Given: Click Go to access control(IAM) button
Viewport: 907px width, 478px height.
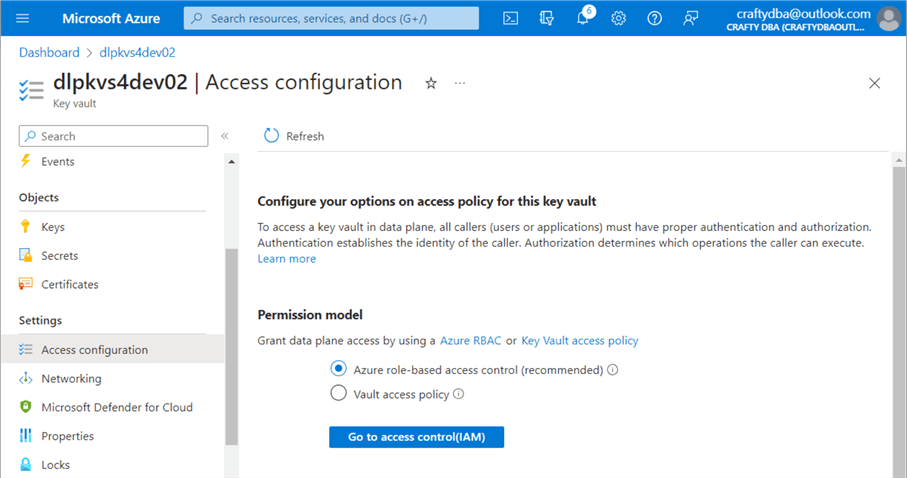Looking at the screenshot, I should click(416, 437).
